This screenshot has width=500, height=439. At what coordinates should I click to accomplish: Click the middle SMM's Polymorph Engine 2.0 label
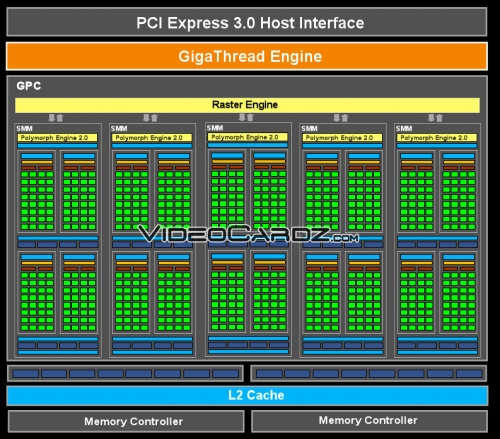(x=248, y=137)
